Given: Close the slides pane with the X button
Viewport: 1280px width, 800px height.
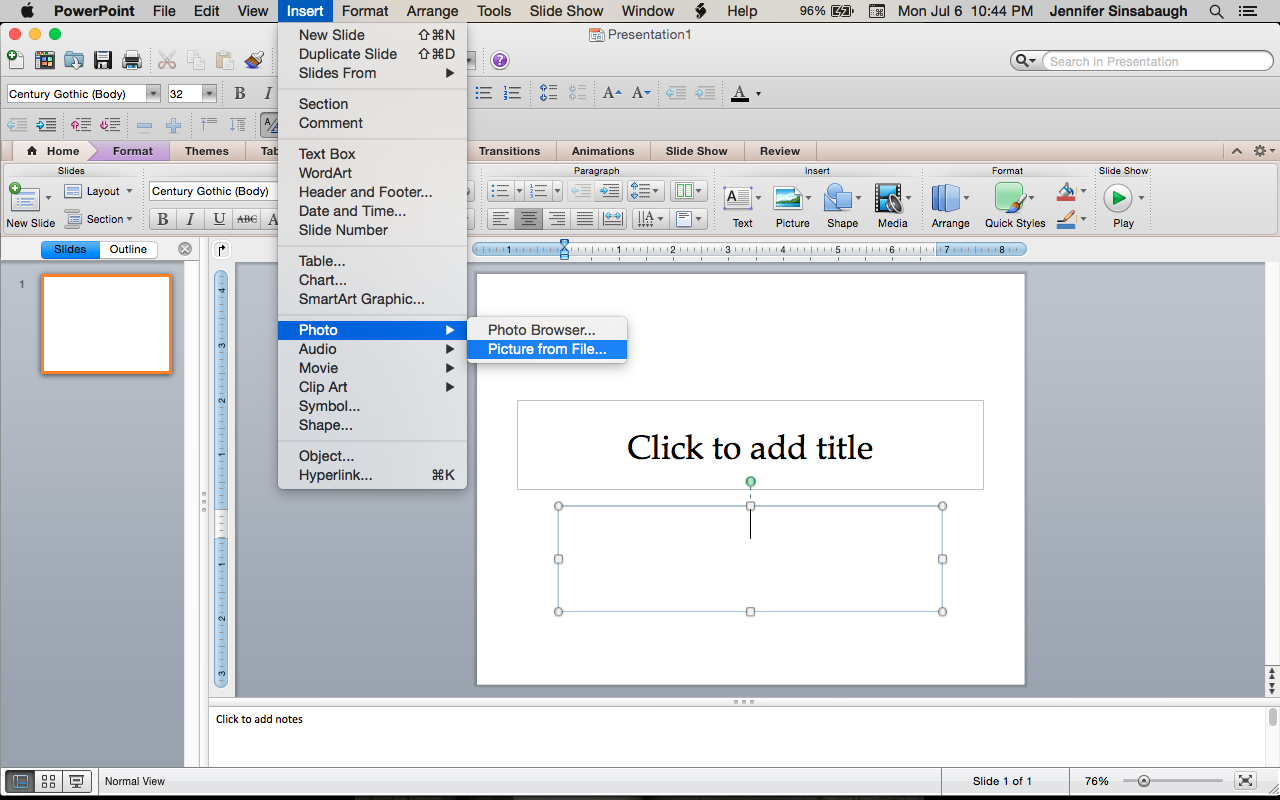Looking at the screenshot, I should tap(185, 249).
